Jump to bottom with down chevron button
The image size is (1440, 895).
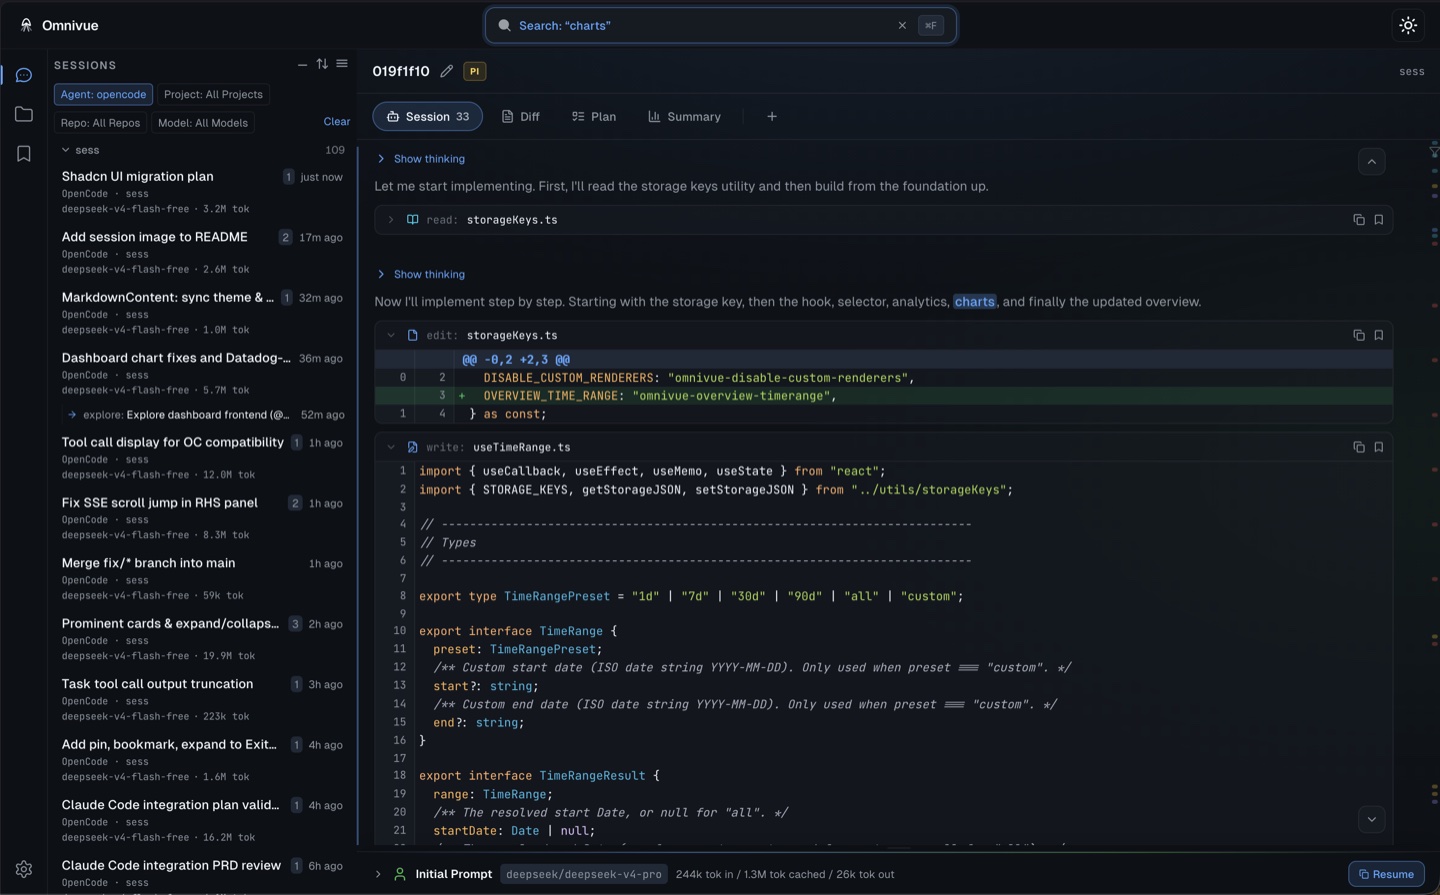coord(1372,819)
